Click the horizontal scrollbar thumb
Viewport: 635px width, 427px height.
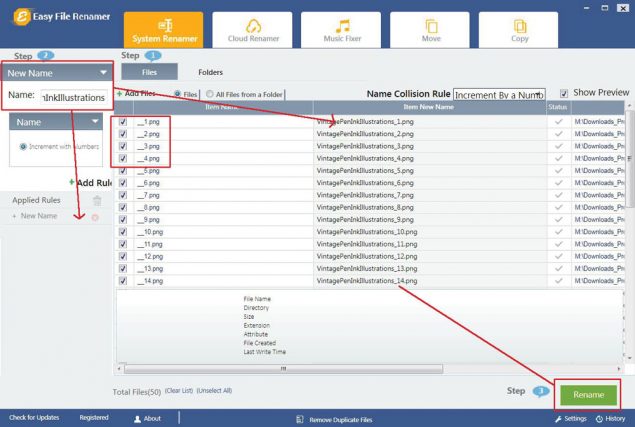(x=283, y=369)
